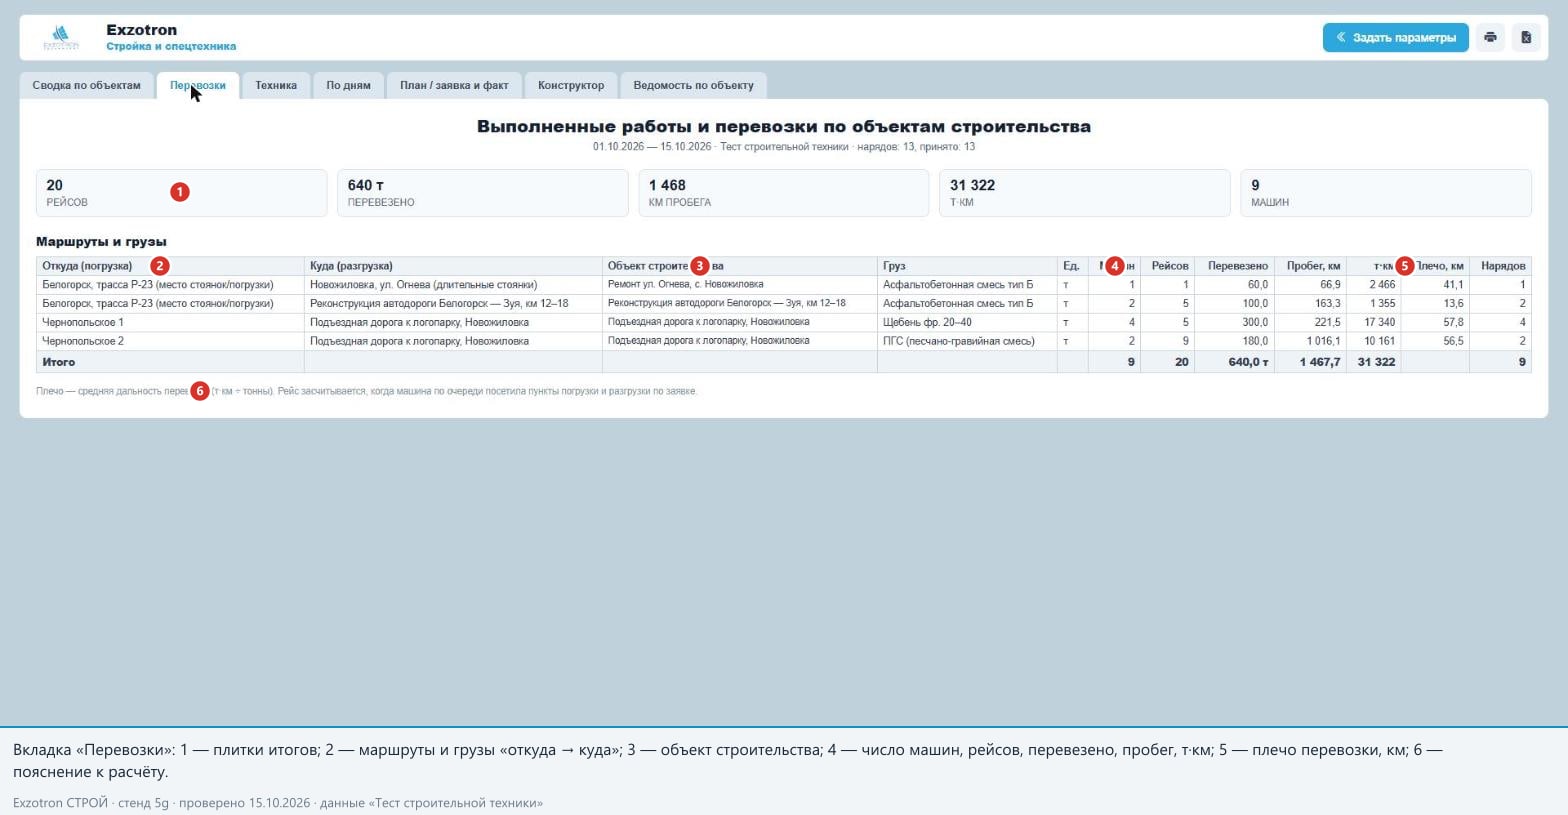1568x815 pixels.
Task: Go to the «По дням» tab
Action: point(348,86)
